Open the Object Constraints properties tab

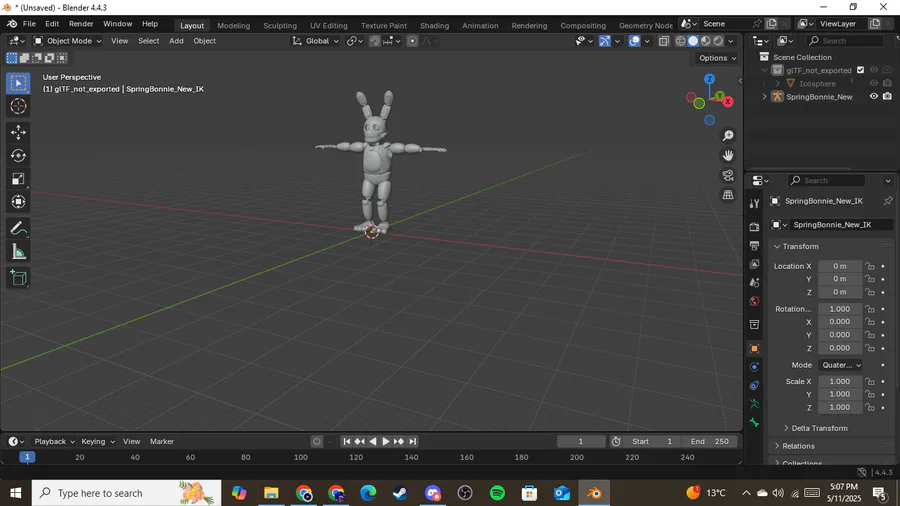click(x=754, y=386)
